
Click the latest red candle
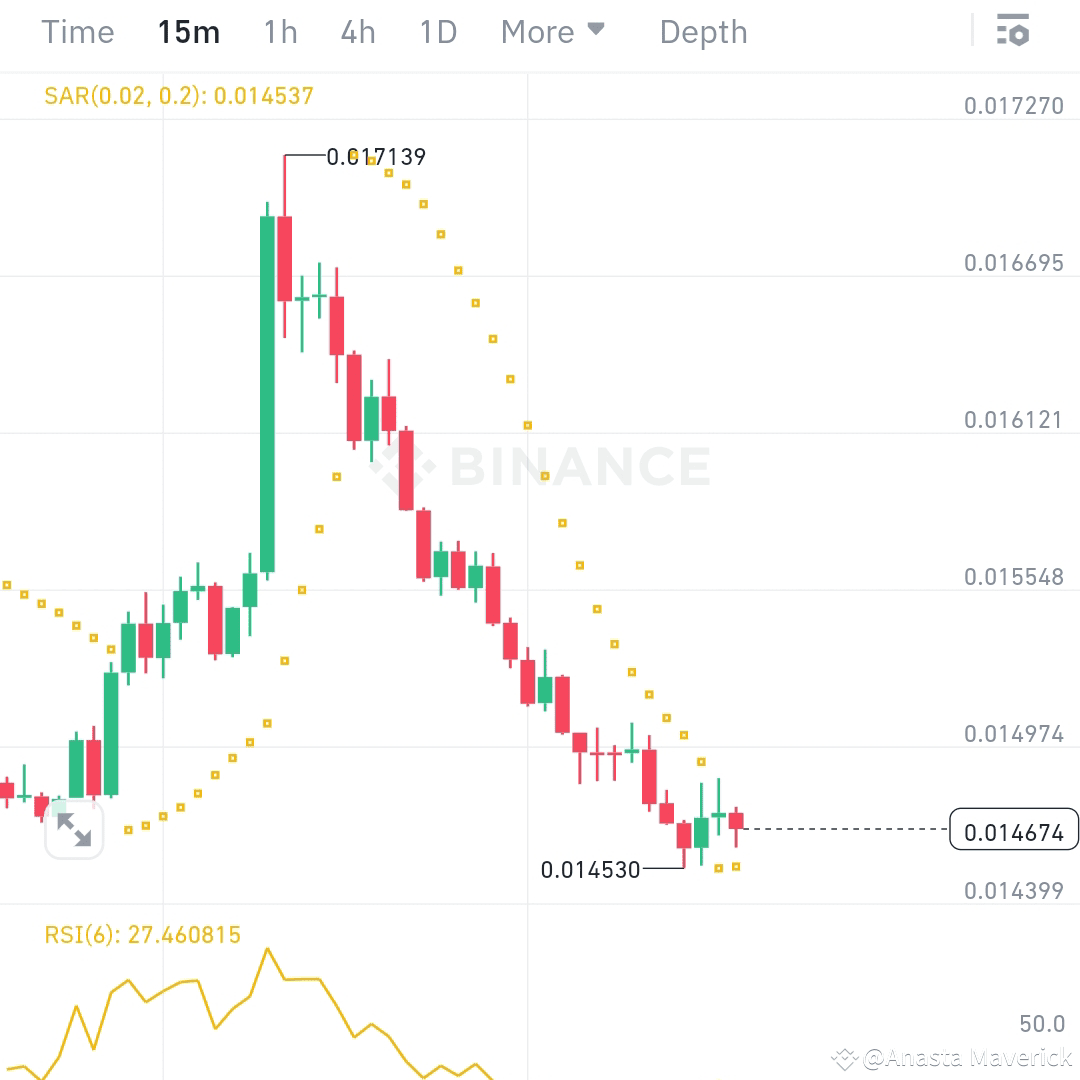click(x=736, y=821)
